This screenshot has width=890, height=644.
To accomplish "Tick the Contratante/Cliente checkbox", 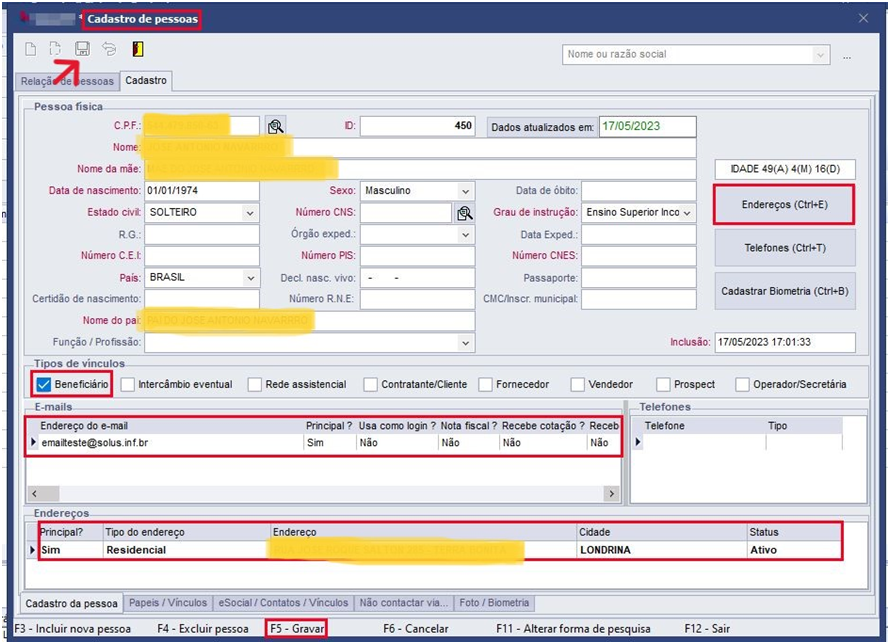I will 371,384.
